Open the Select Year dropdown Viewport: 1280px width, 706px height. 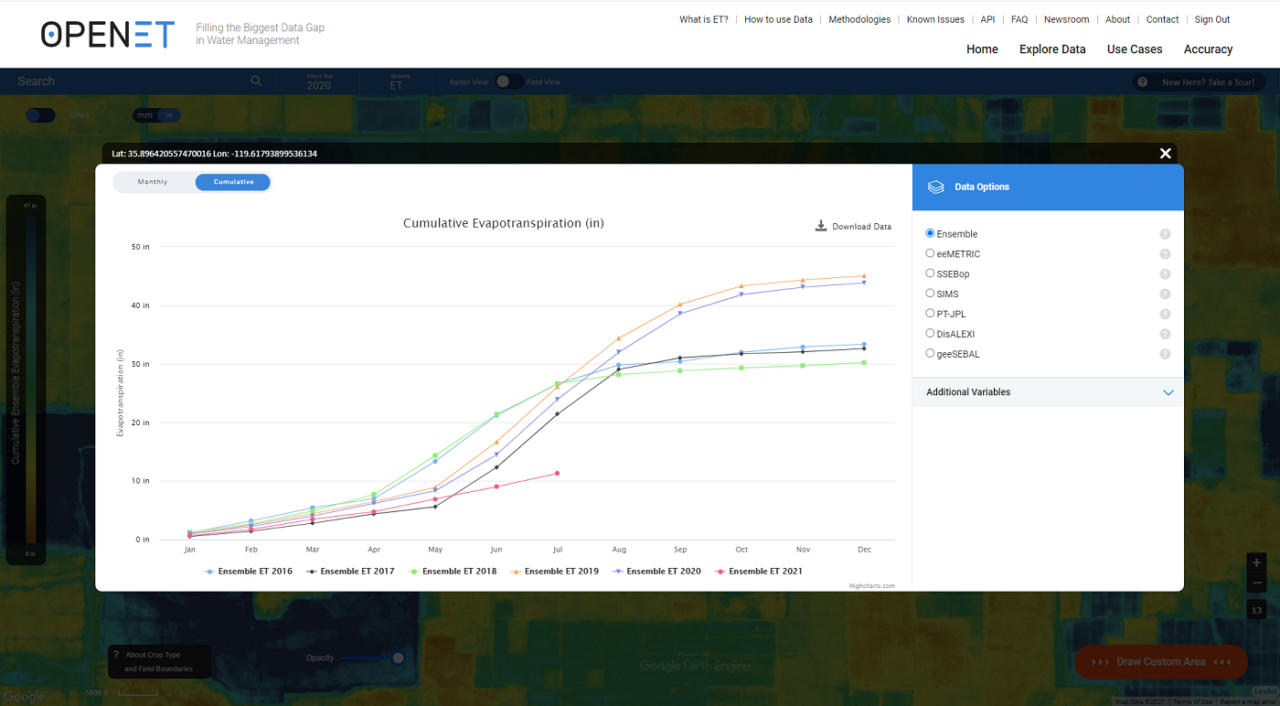[318, 85]
